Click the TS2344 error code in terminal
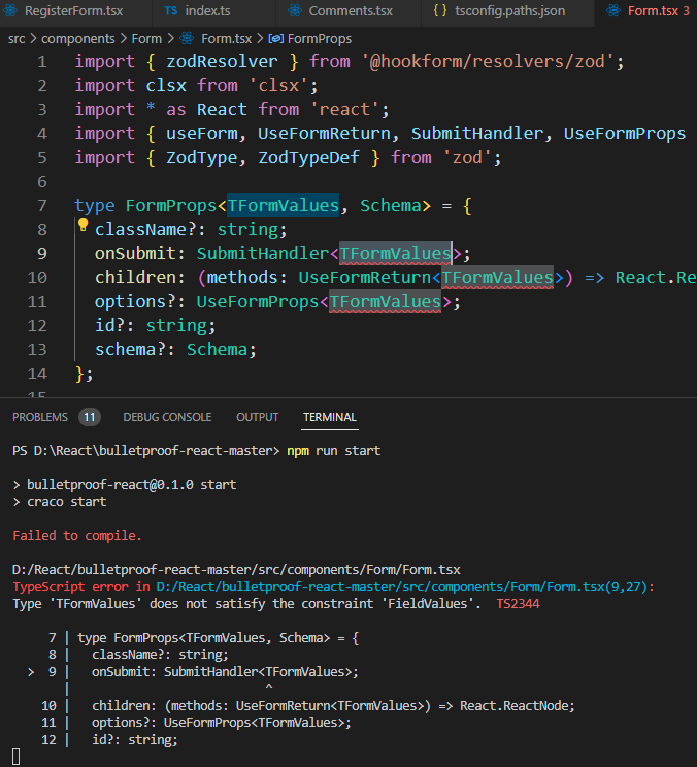This screenshot has width=697, height=767. 518,604
